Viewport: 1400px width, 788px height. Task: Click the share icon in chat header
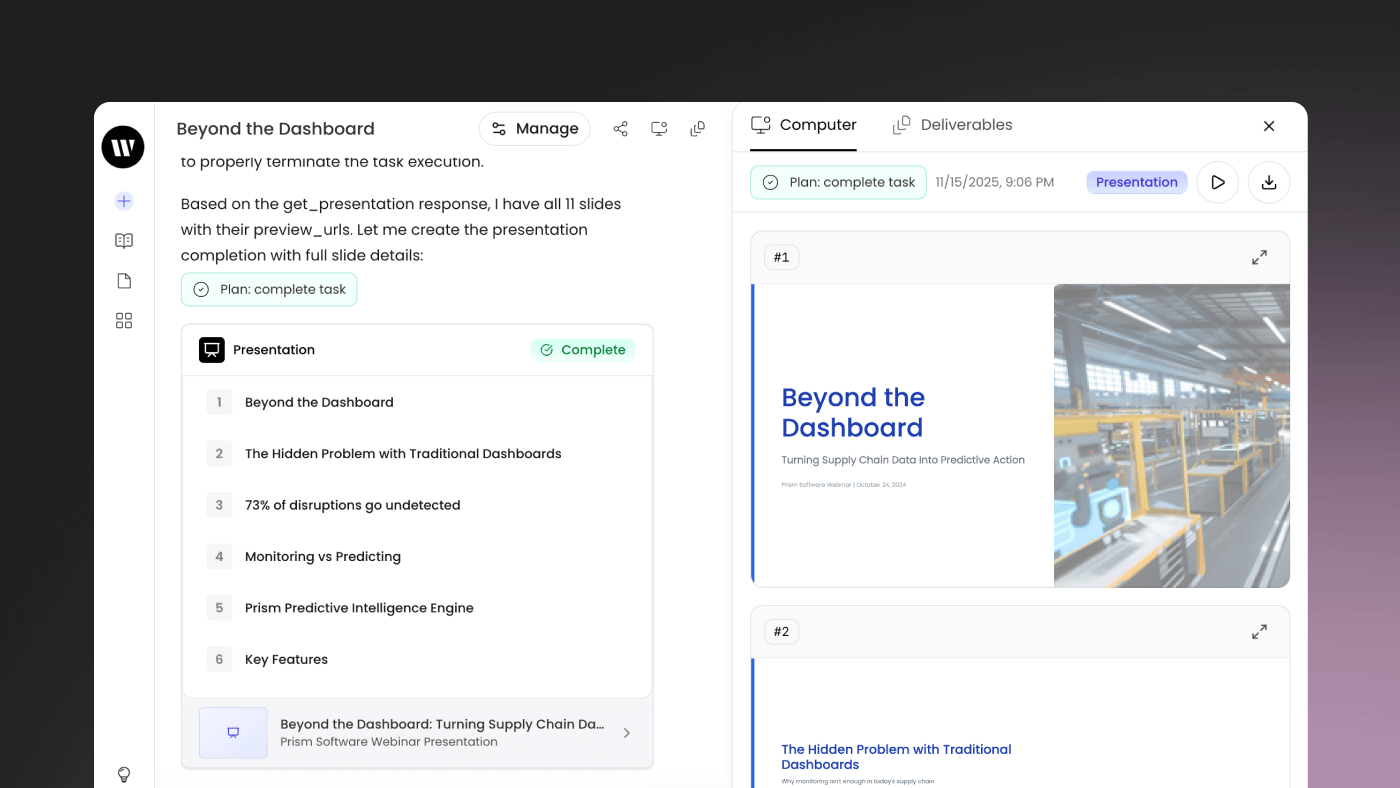point(621,129)
